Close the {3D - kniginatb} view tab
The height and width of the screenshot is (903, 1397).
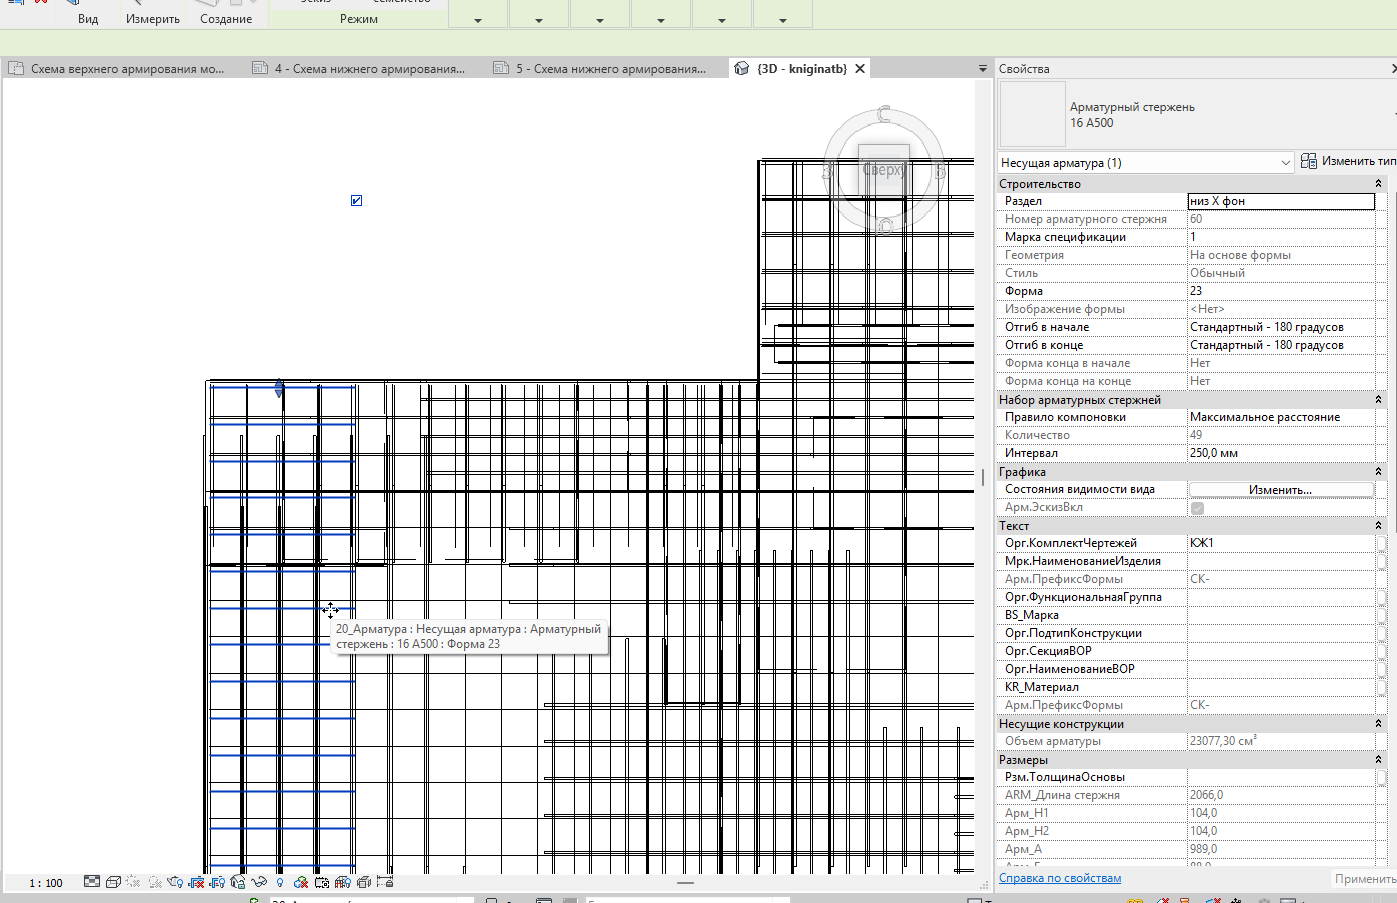pyautogui.click(x=860, y=69)
